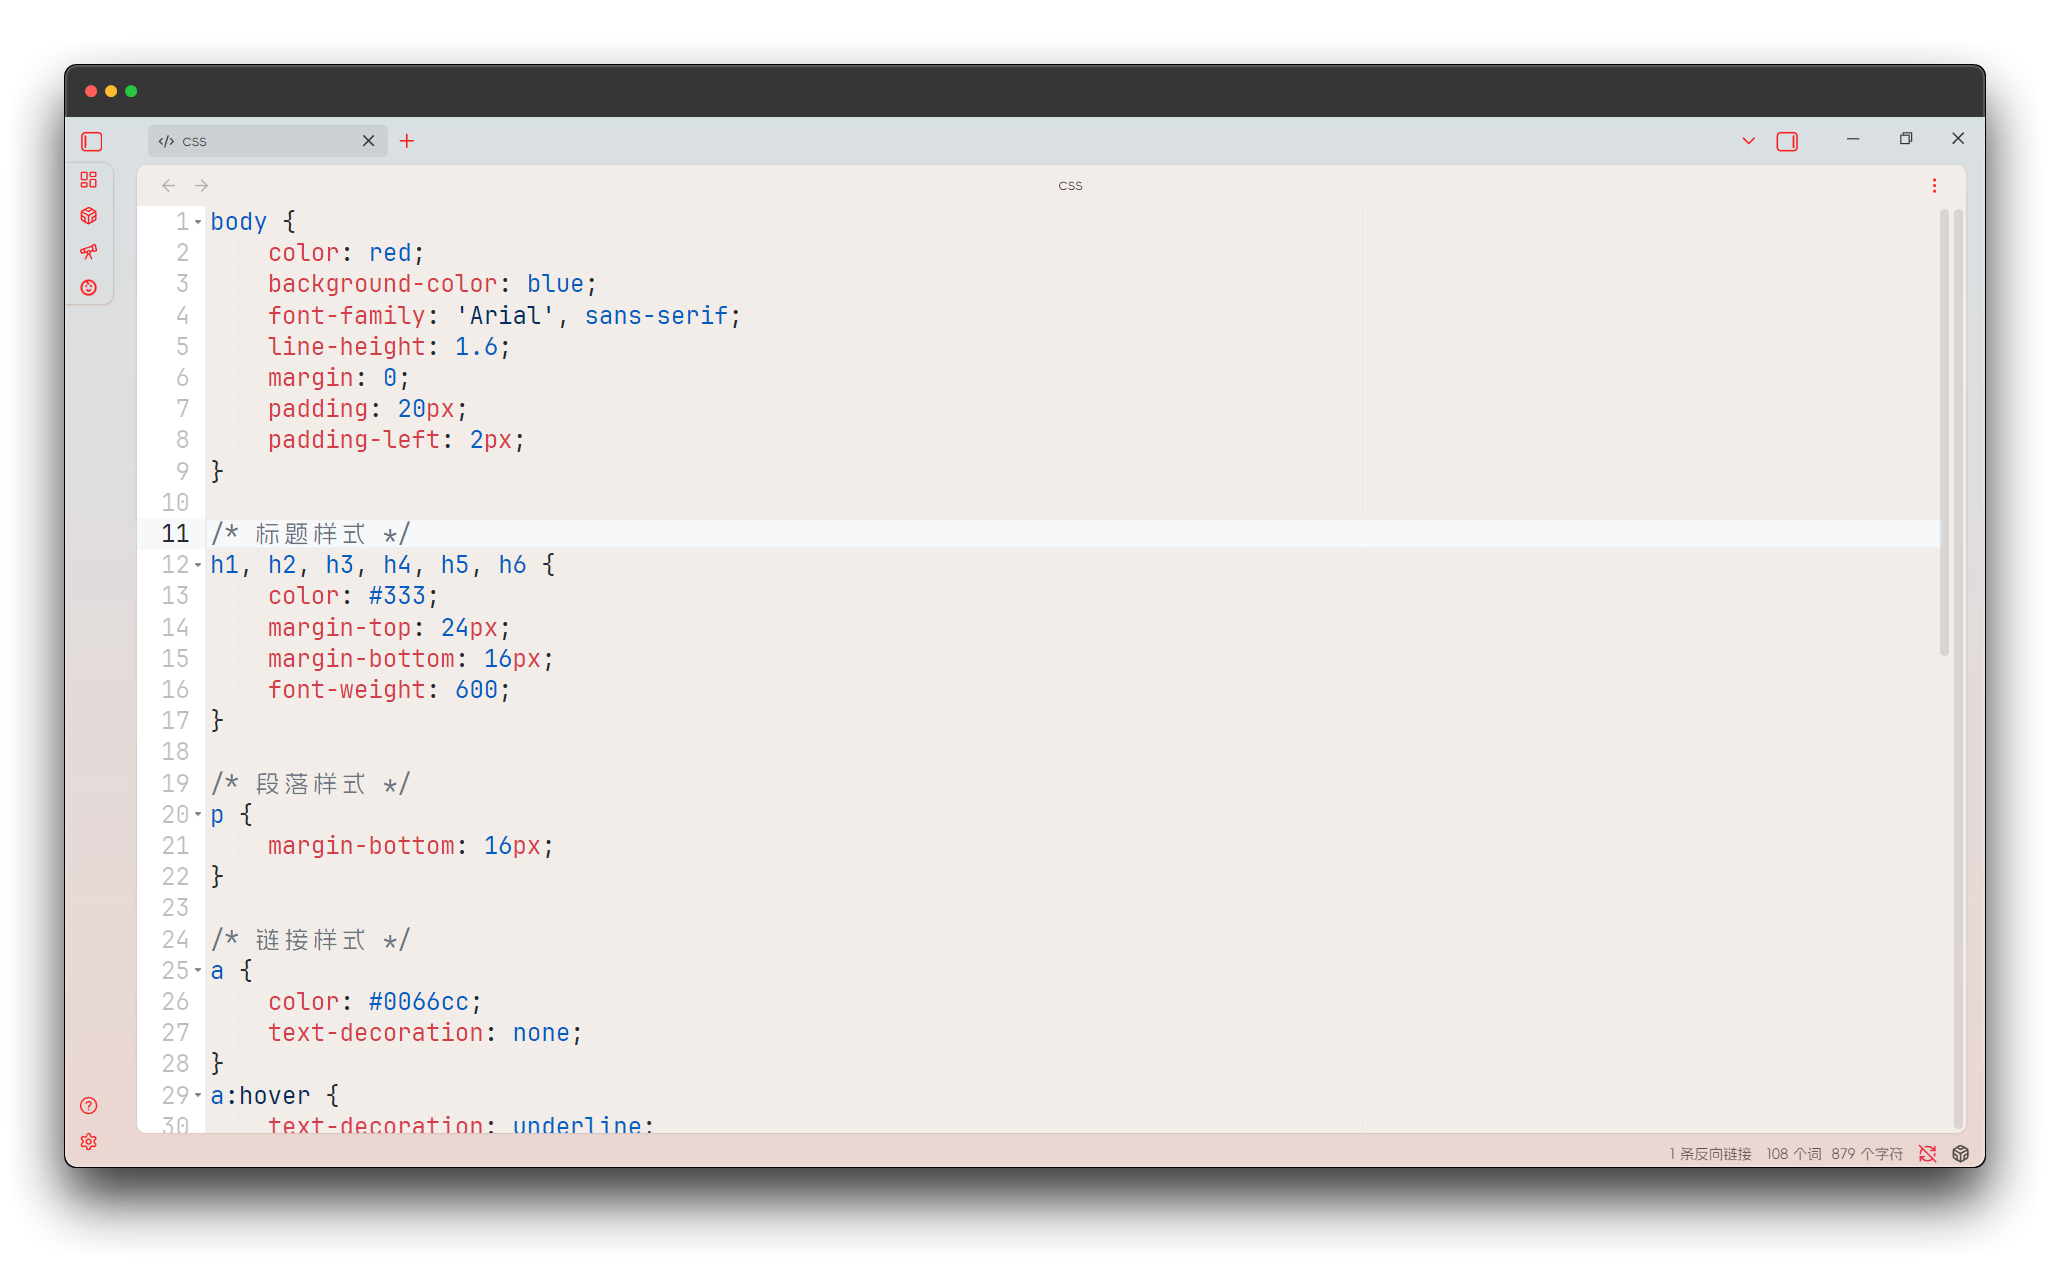Collapse the left sidebar with the panel icon
This screenshot has height=1264, width=2050.
click(x=90, y=141)
